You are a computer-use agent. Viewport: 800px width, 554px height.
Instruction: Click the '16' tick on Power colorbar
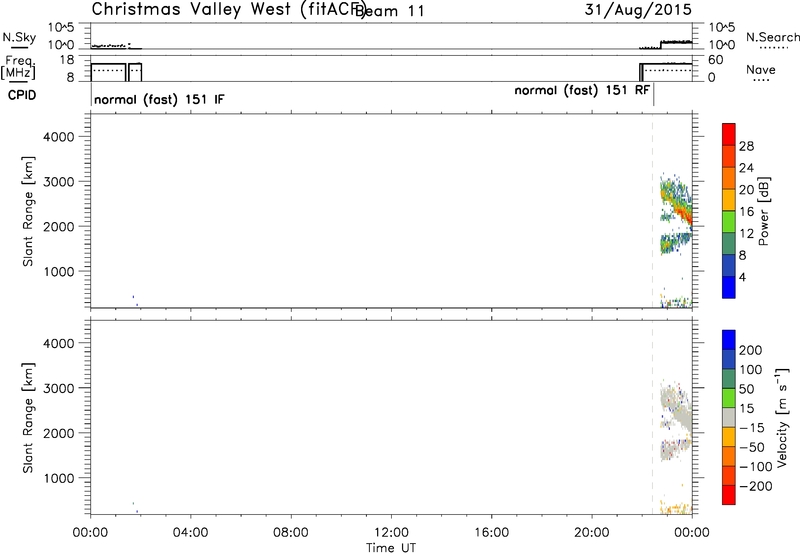pyautogui.click(x=746, y=212)
